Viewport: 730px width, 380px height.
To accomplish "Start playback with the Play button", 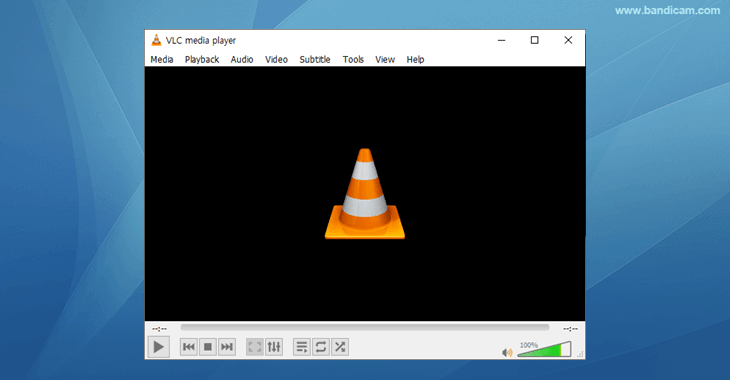I will (159, 347).
